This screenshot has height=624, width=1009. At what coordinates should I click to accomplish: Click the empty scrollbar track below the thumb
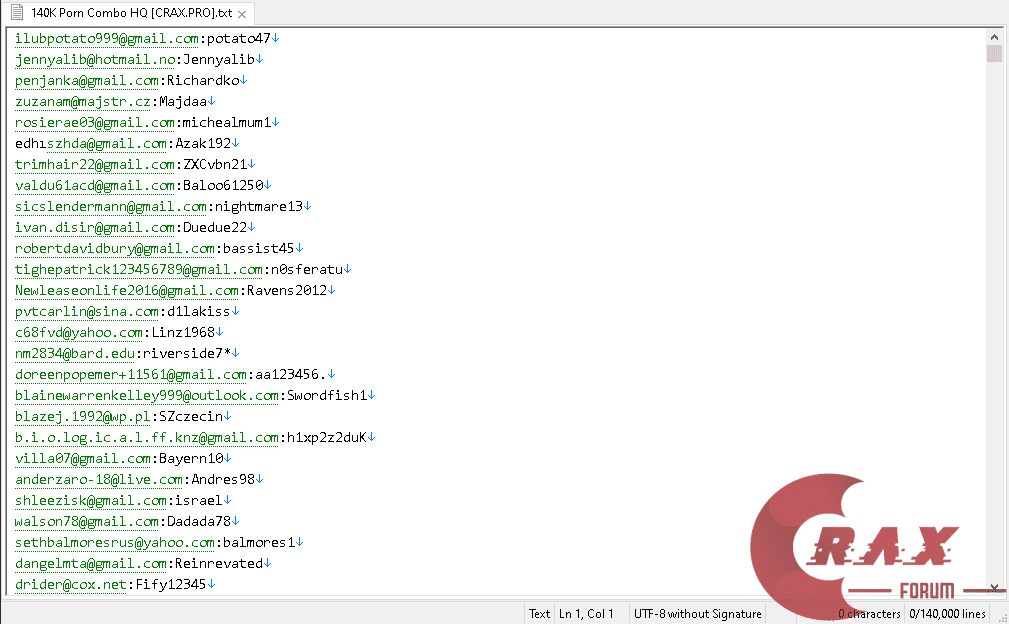pos(994,322)
